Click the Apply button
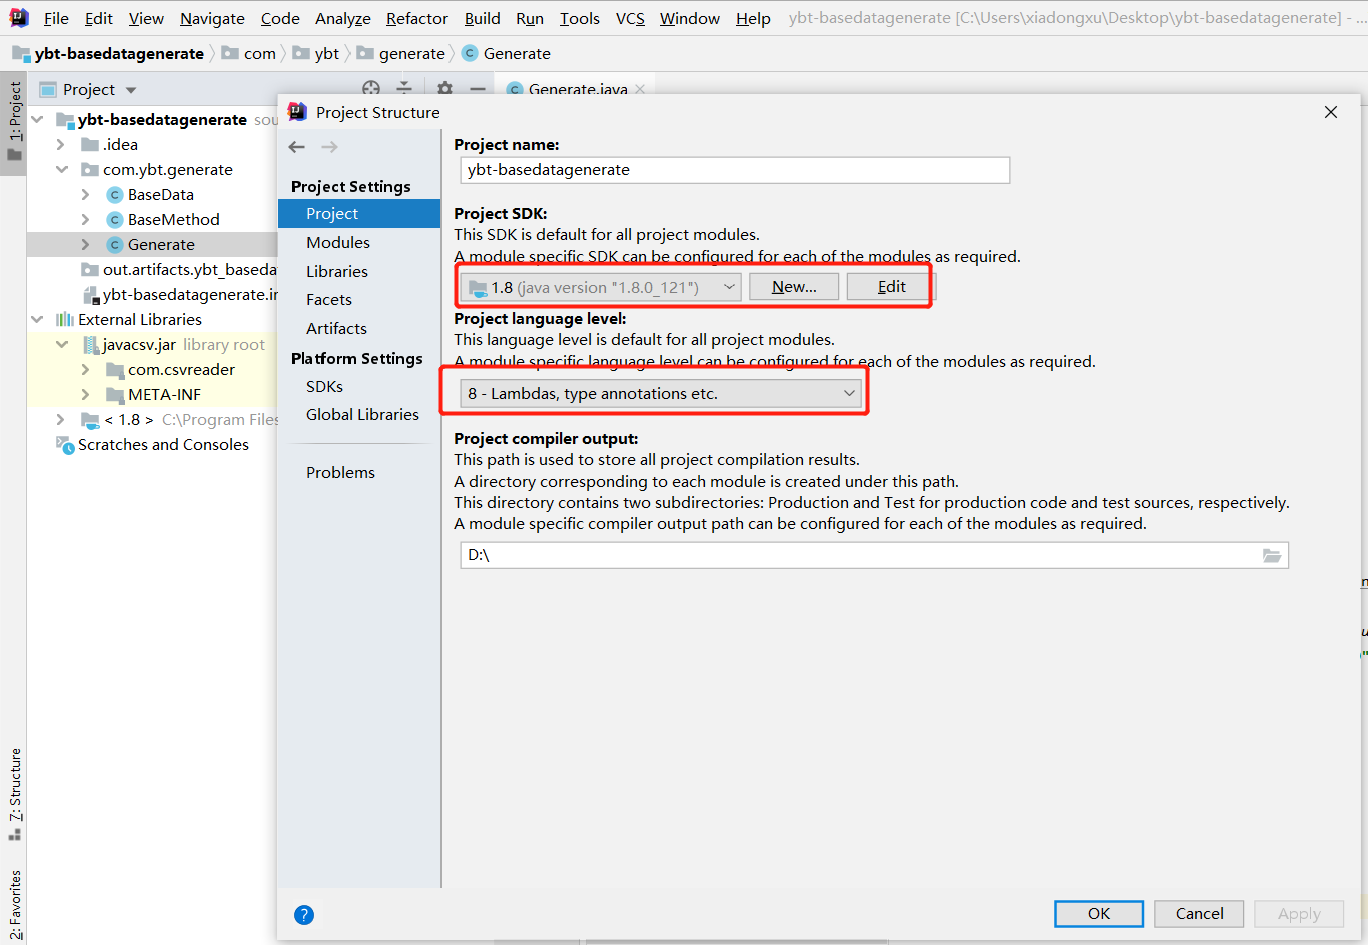This screenshot has width=1368, height=945. tap(1299, 914)
